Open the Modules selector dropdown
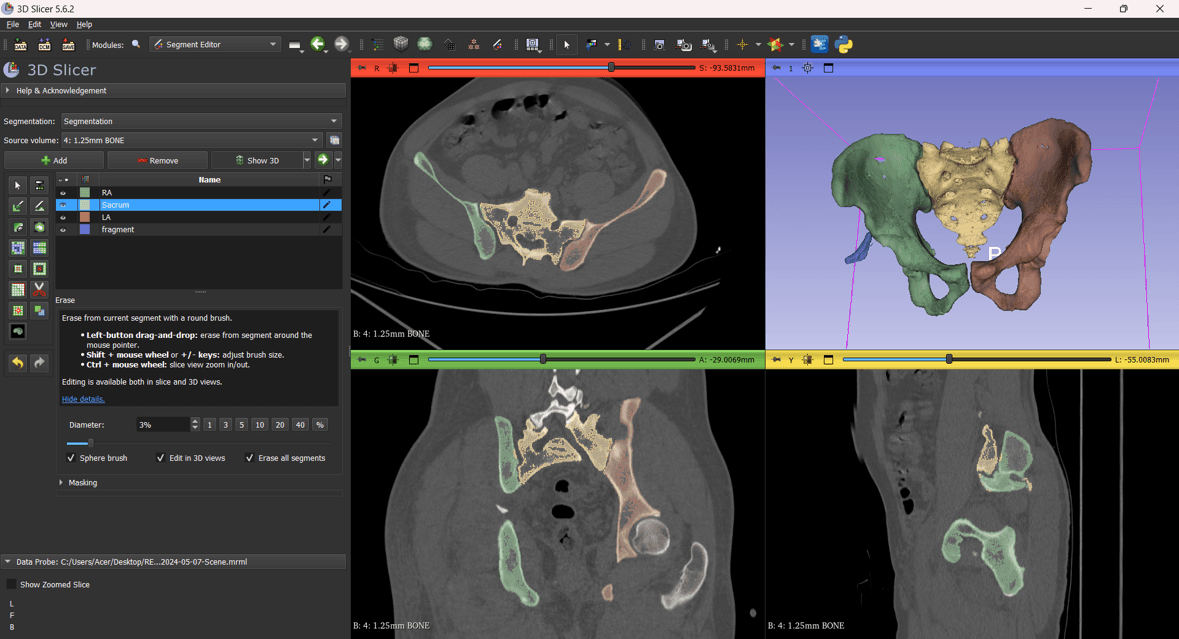Image resolution: width=1179 pixels, height=639 pixels. pyautogui.click(x=214, y=44)
